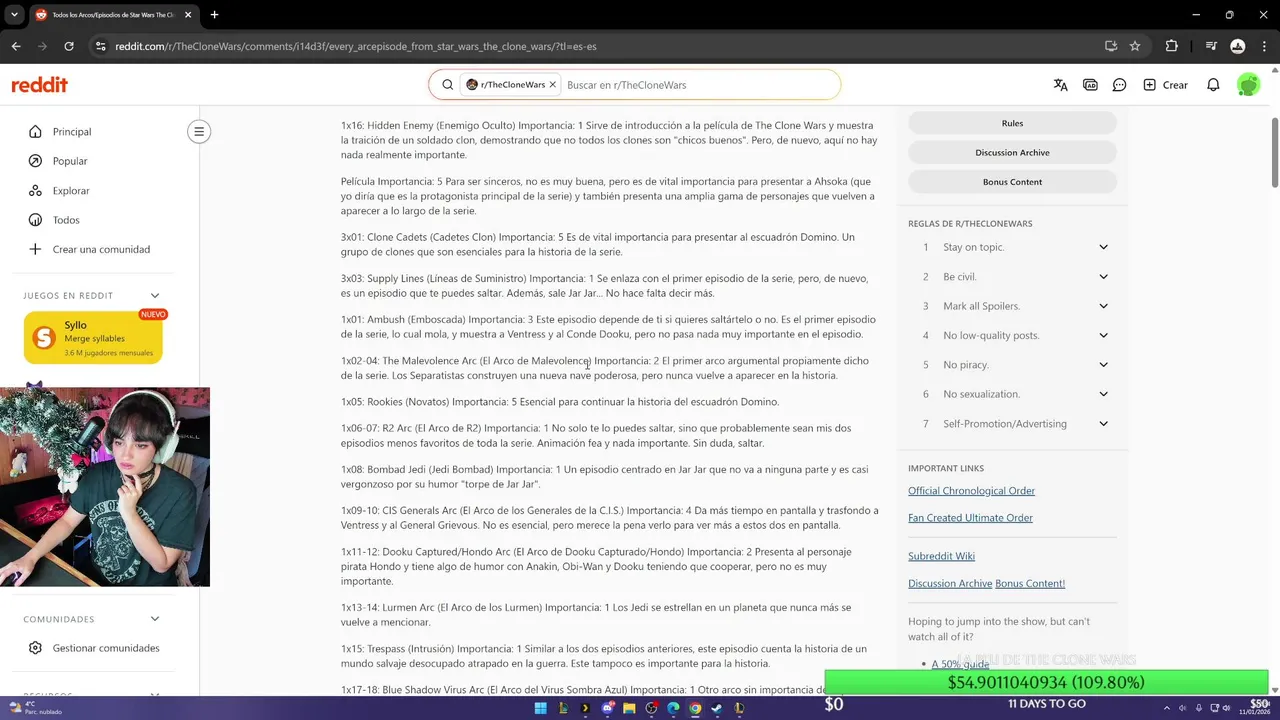The image size is (1280, 720).
Task: Open site information icon in address bar
Action: pyautogui.click(x=100, y=46)
